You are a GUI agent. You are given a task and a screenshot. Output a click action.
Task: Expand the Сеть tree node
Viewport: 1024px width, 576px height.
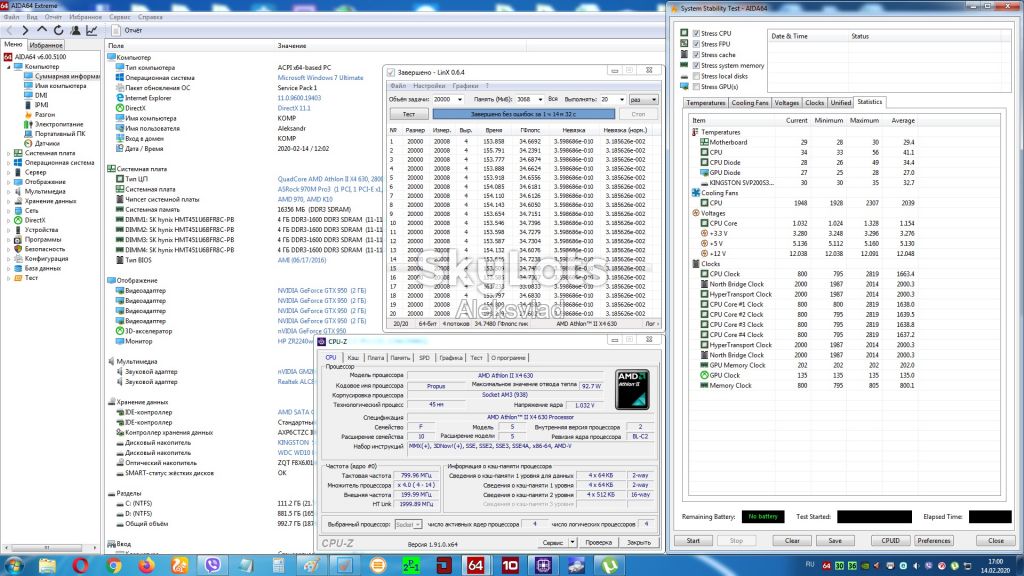click(x=9, y=210)
